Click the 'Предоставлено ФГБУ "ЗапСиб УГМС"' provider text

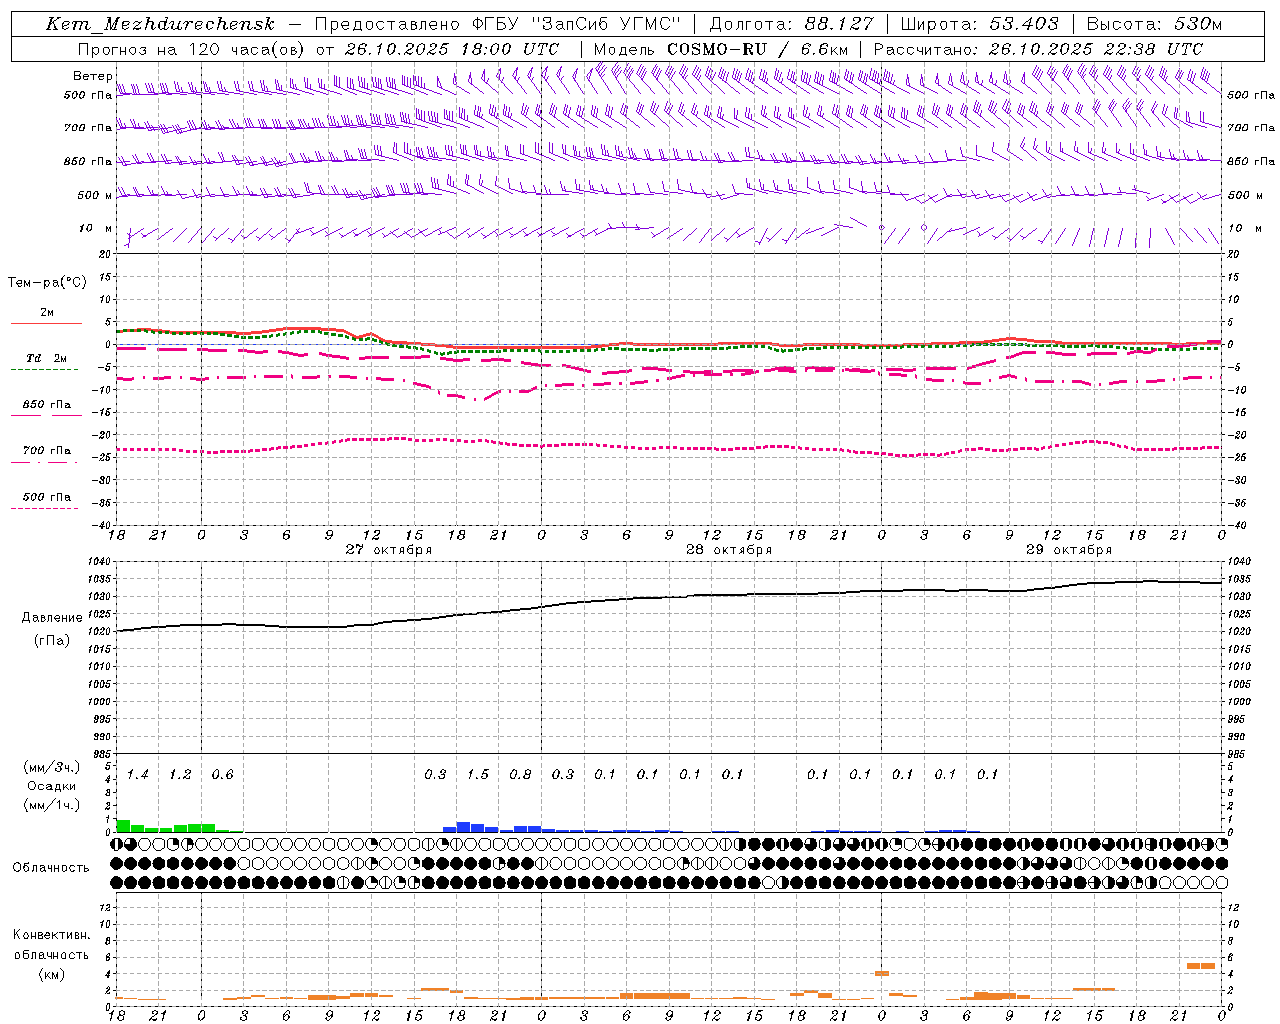point(498,24)
